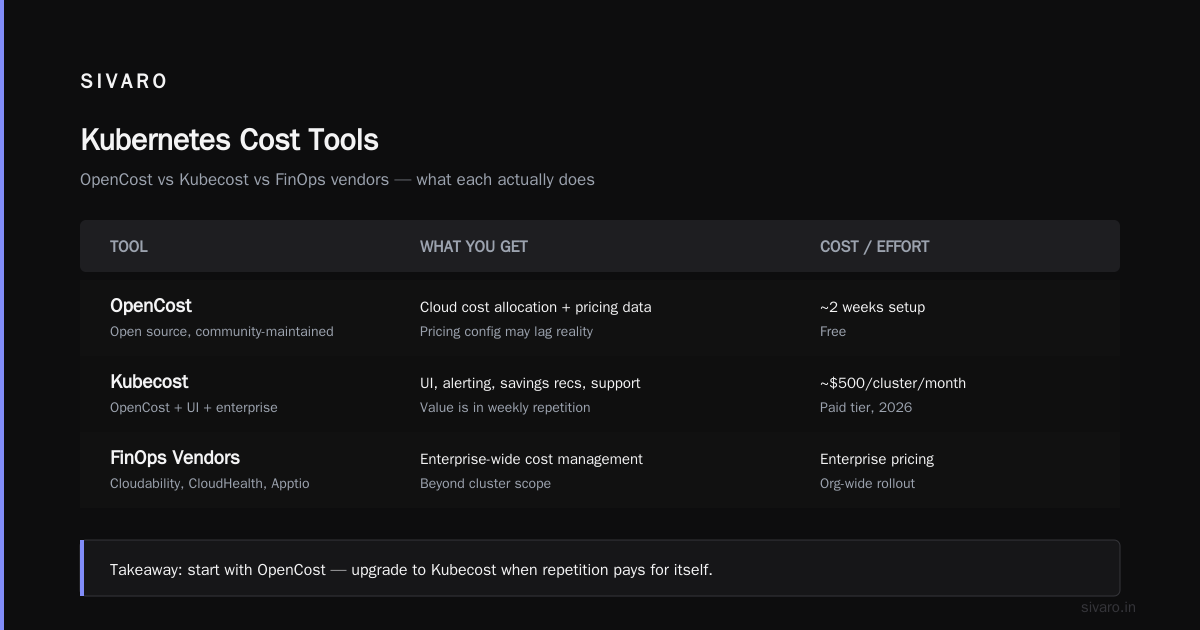Image resolution: width=1200 pixels, height=630 pixels.
Task: Click 'Cloud cost allocation + pricing data' cell
Action: tap(535, 307)
